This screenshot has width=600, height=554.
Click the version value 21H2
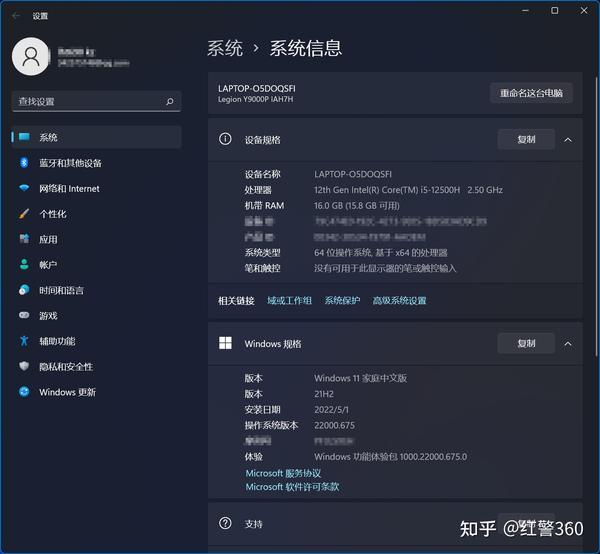coord(324,394)
